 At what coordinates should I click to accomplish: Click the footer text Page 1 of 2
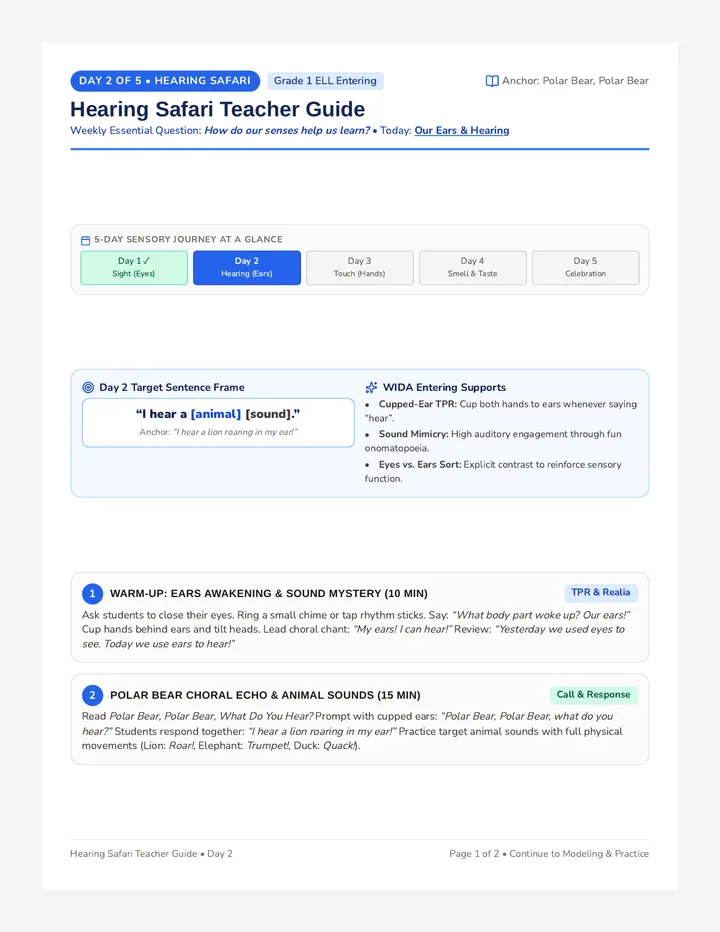(474, 854)
